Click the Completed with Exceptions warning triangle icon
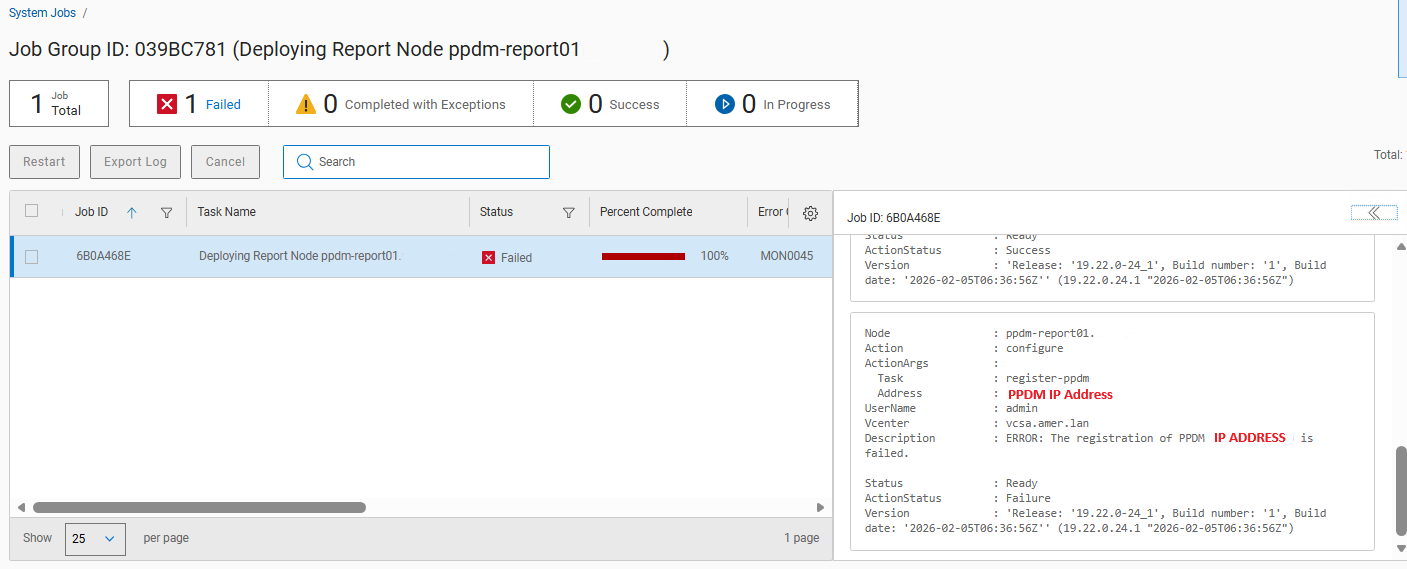 tap(306, 104)
